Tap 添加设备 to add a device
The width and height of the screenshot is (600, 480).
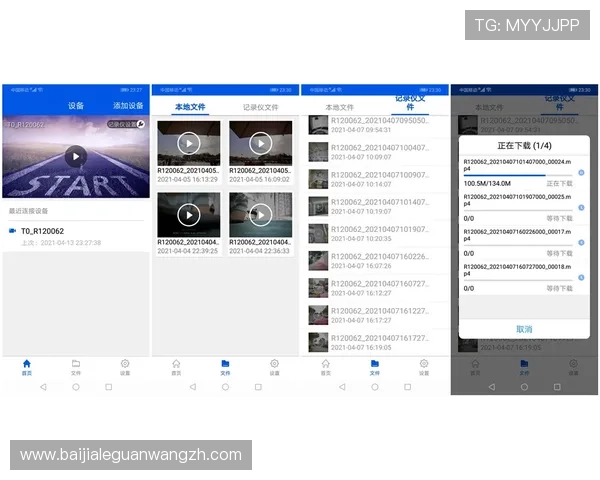tap(128, 105)
